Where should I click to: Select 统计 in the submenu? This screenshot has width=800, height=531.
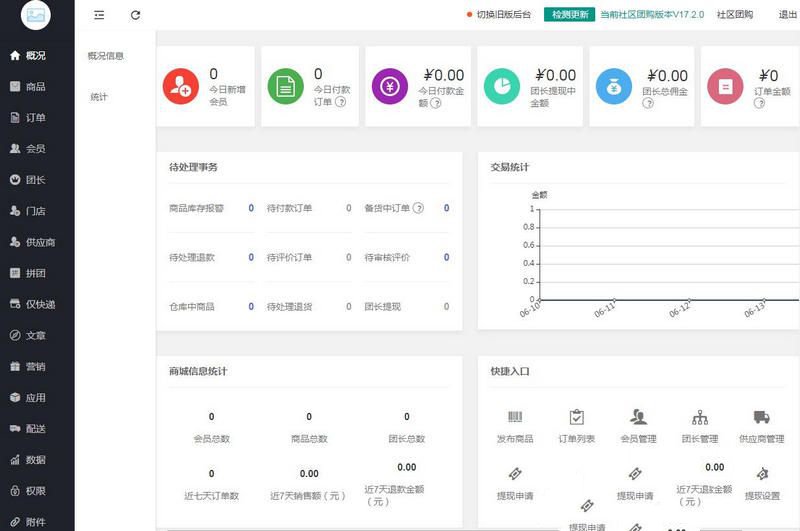(98, 96)
